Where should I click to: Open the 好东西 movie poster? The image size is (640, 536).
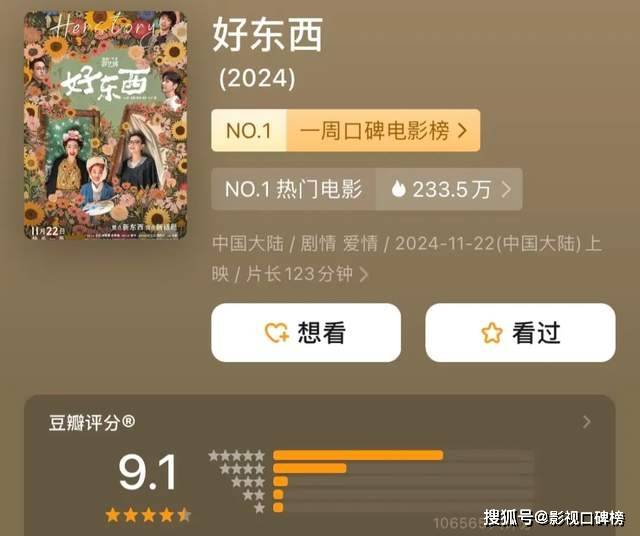(x=106, y=125)
